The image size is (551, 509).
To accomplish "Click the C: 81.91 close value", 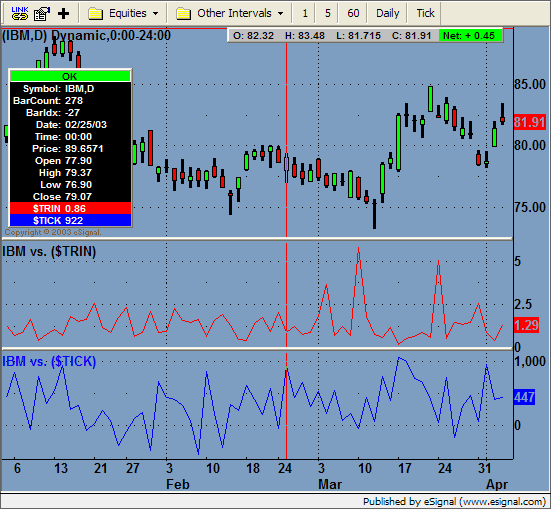I will [x=411, y=36].
